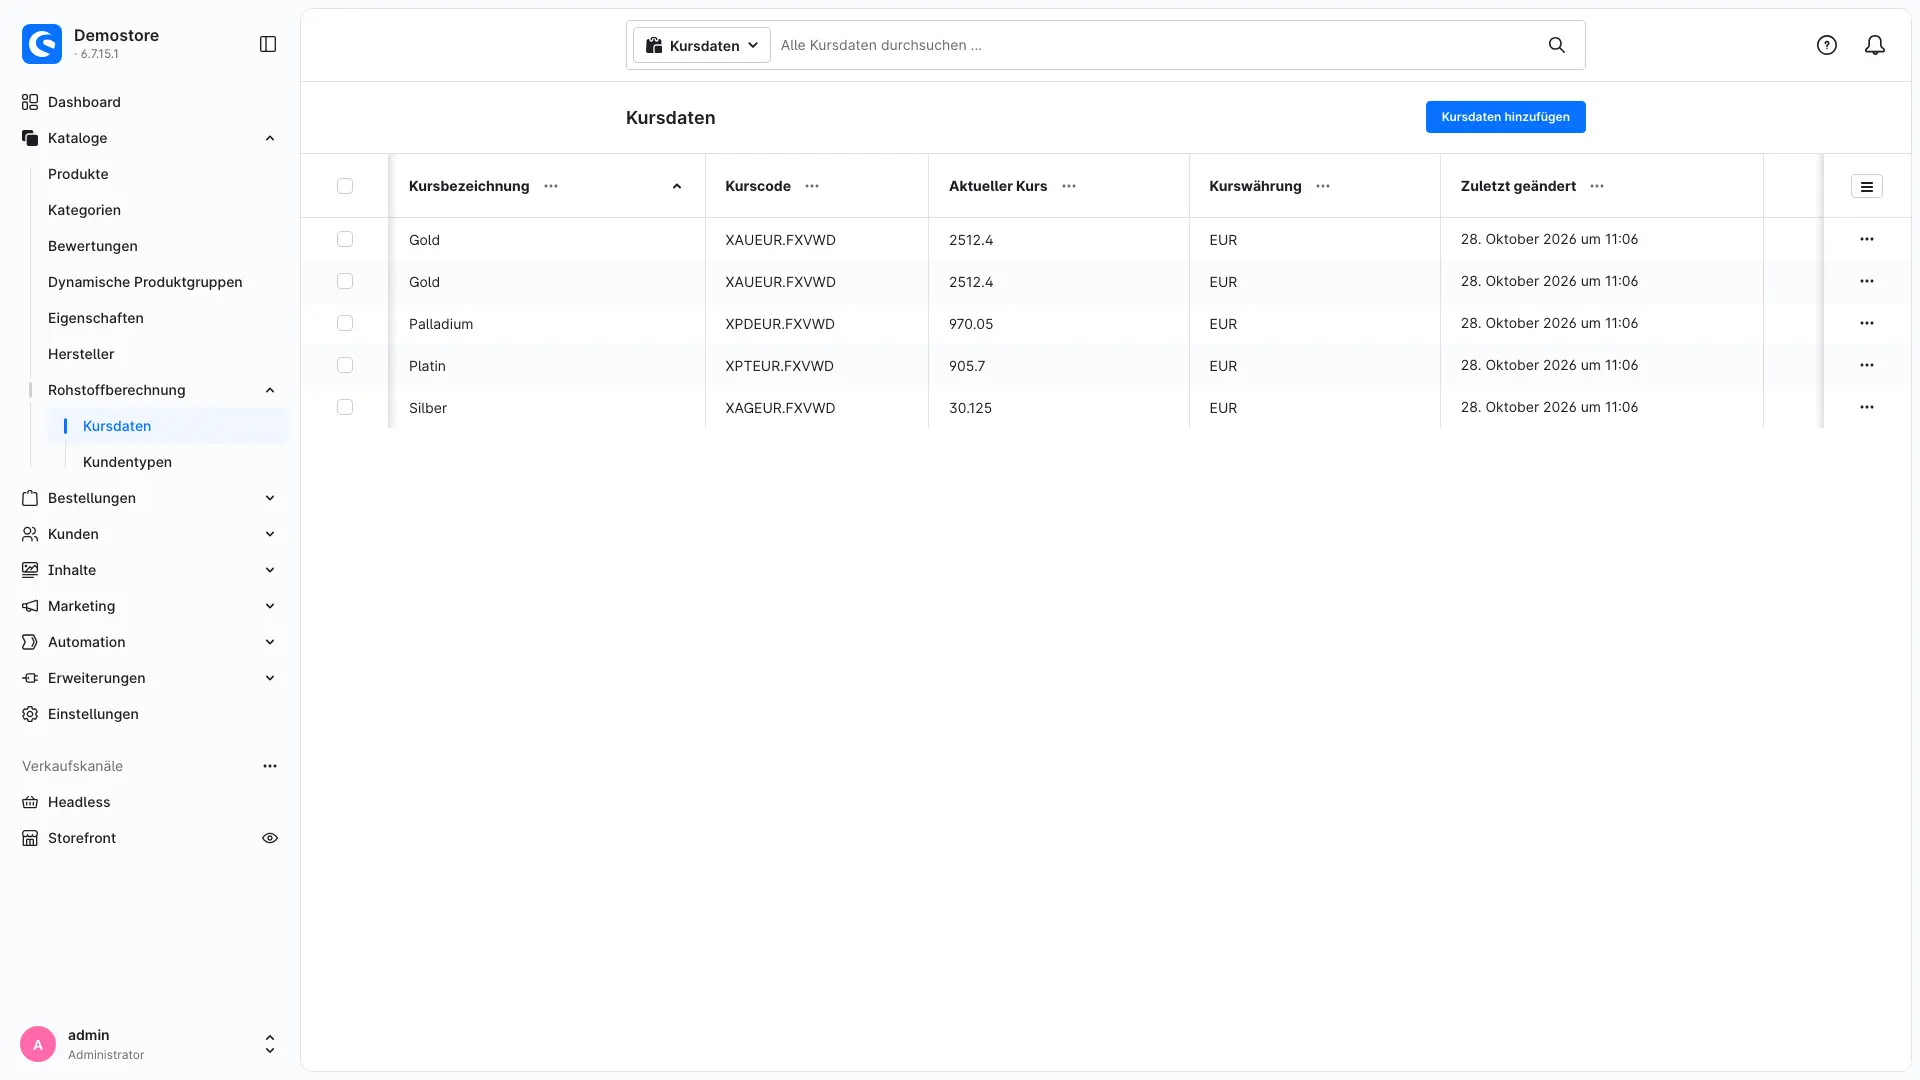Viewport: 1920px width, 1080px height.
Task: Open Kundentypen in the sidebar
Action: [x=127, y=462]
